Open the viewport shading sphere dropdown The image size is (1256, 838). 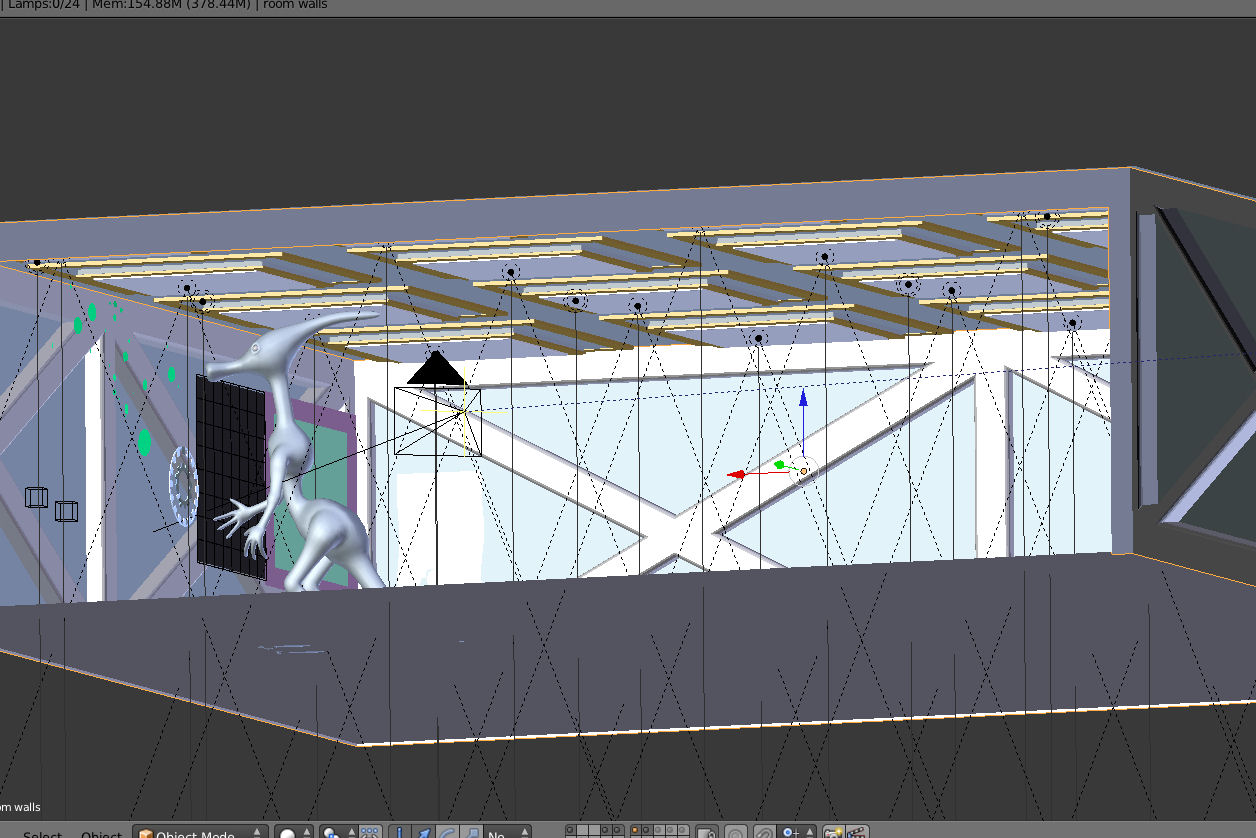[295, 833]
